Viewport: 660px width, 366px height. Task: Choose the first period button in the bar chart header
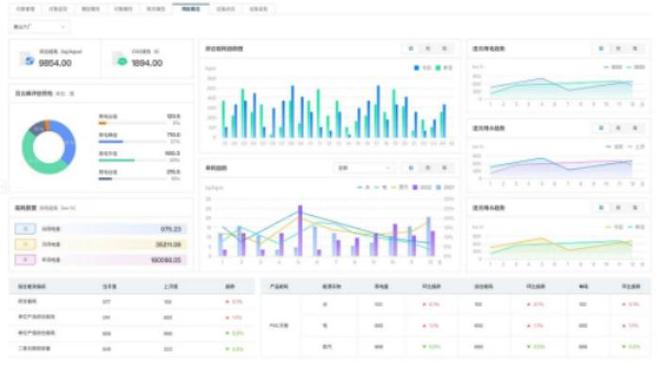tap(411, 49)
